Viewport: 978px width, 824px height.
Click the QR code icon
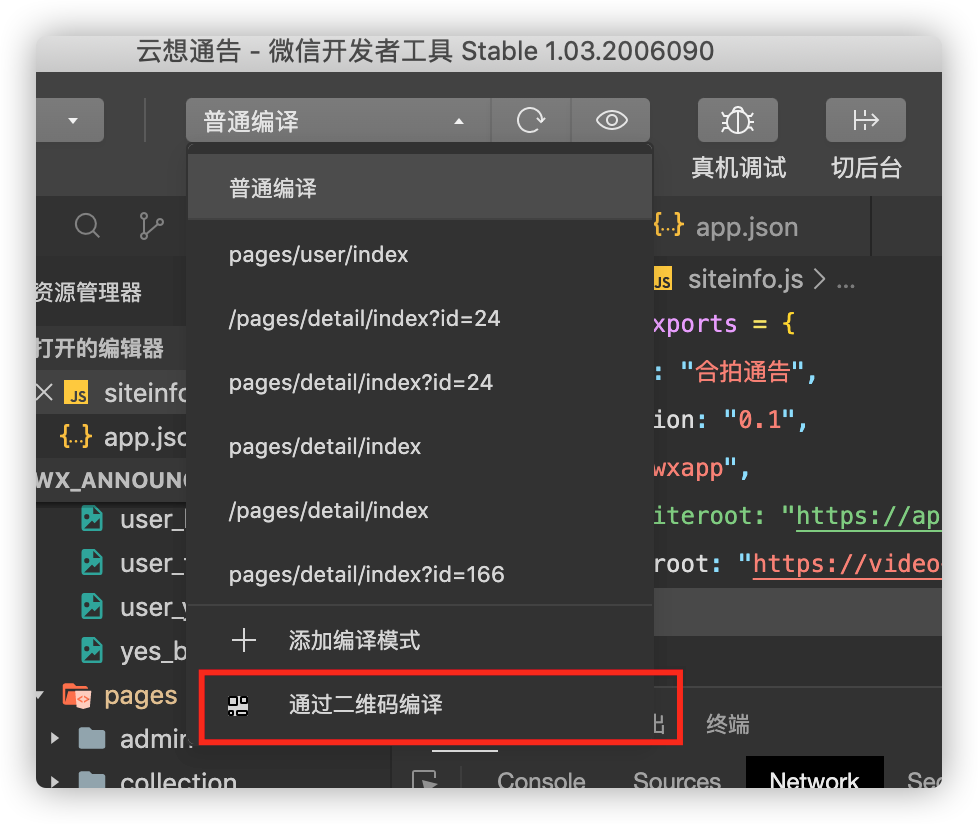238,705
